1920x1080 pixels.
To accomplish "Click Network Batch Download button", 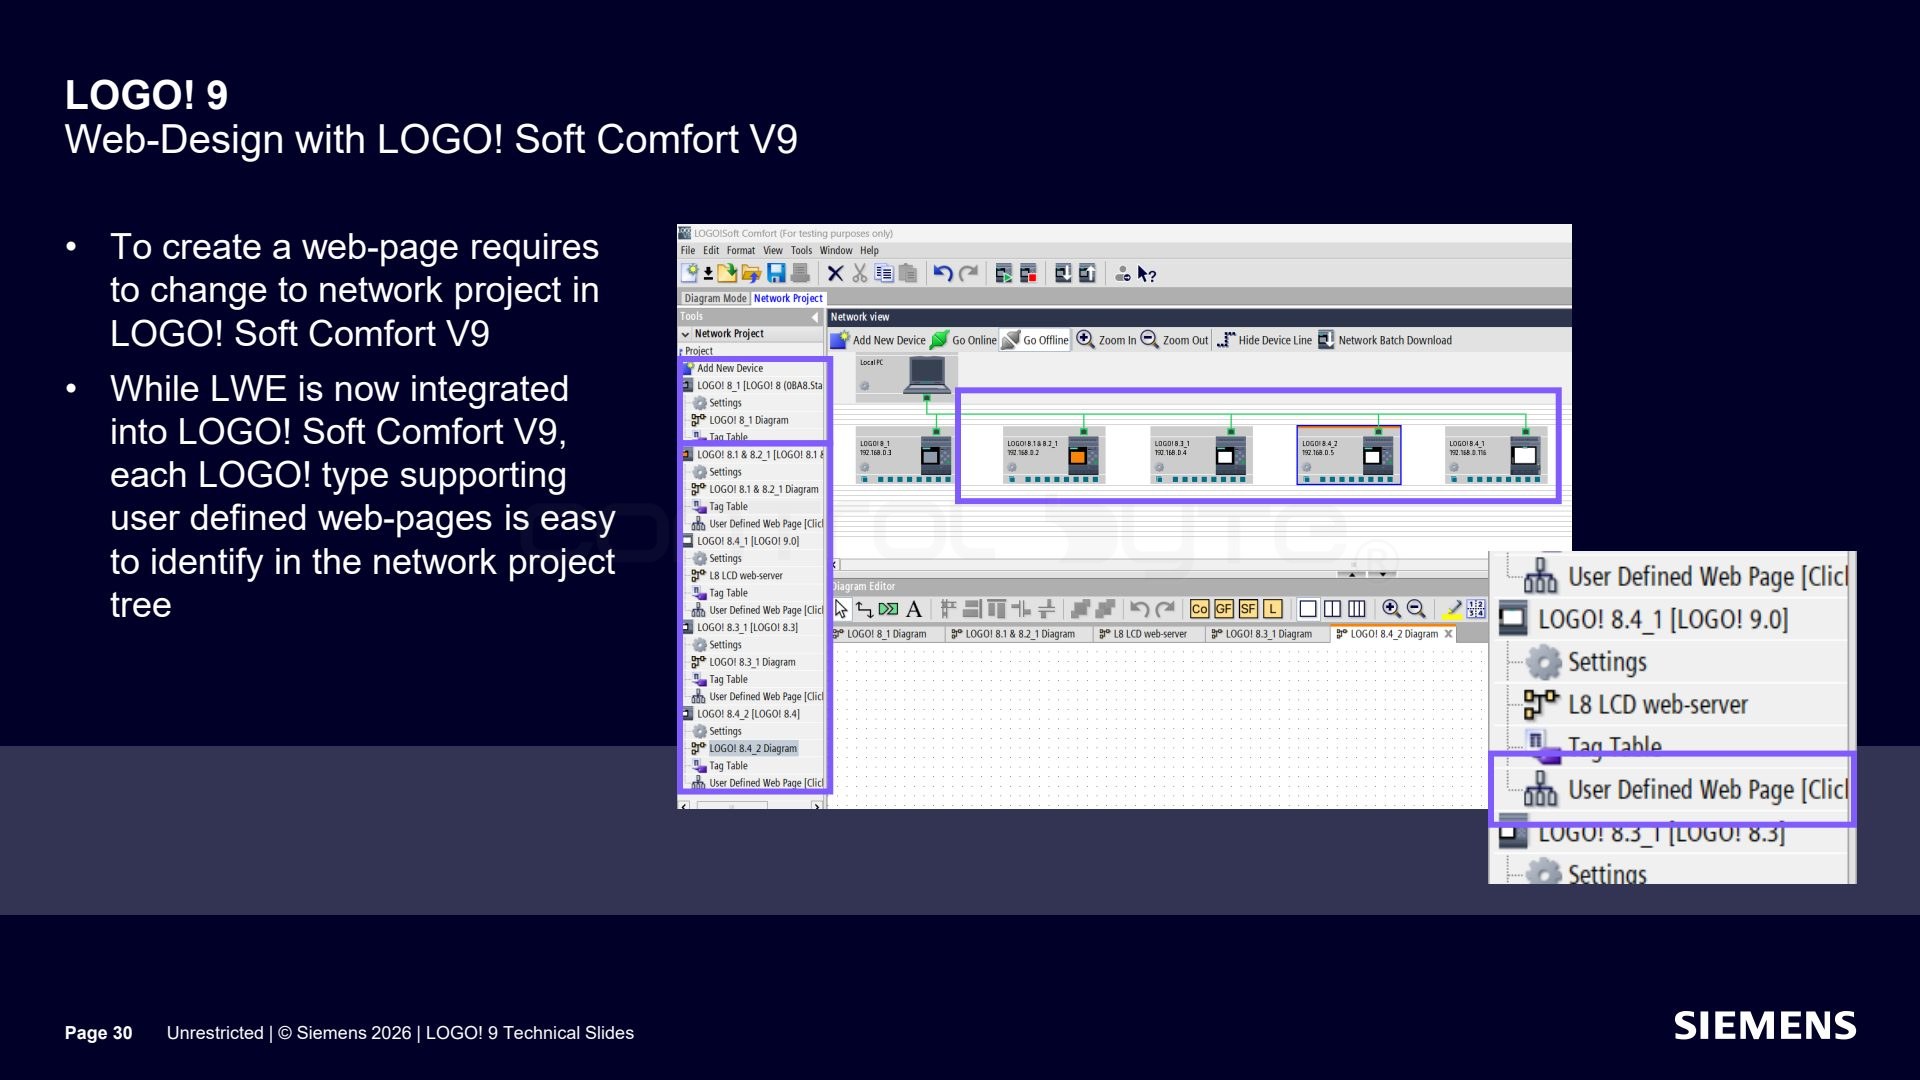I will (1385, 340).
